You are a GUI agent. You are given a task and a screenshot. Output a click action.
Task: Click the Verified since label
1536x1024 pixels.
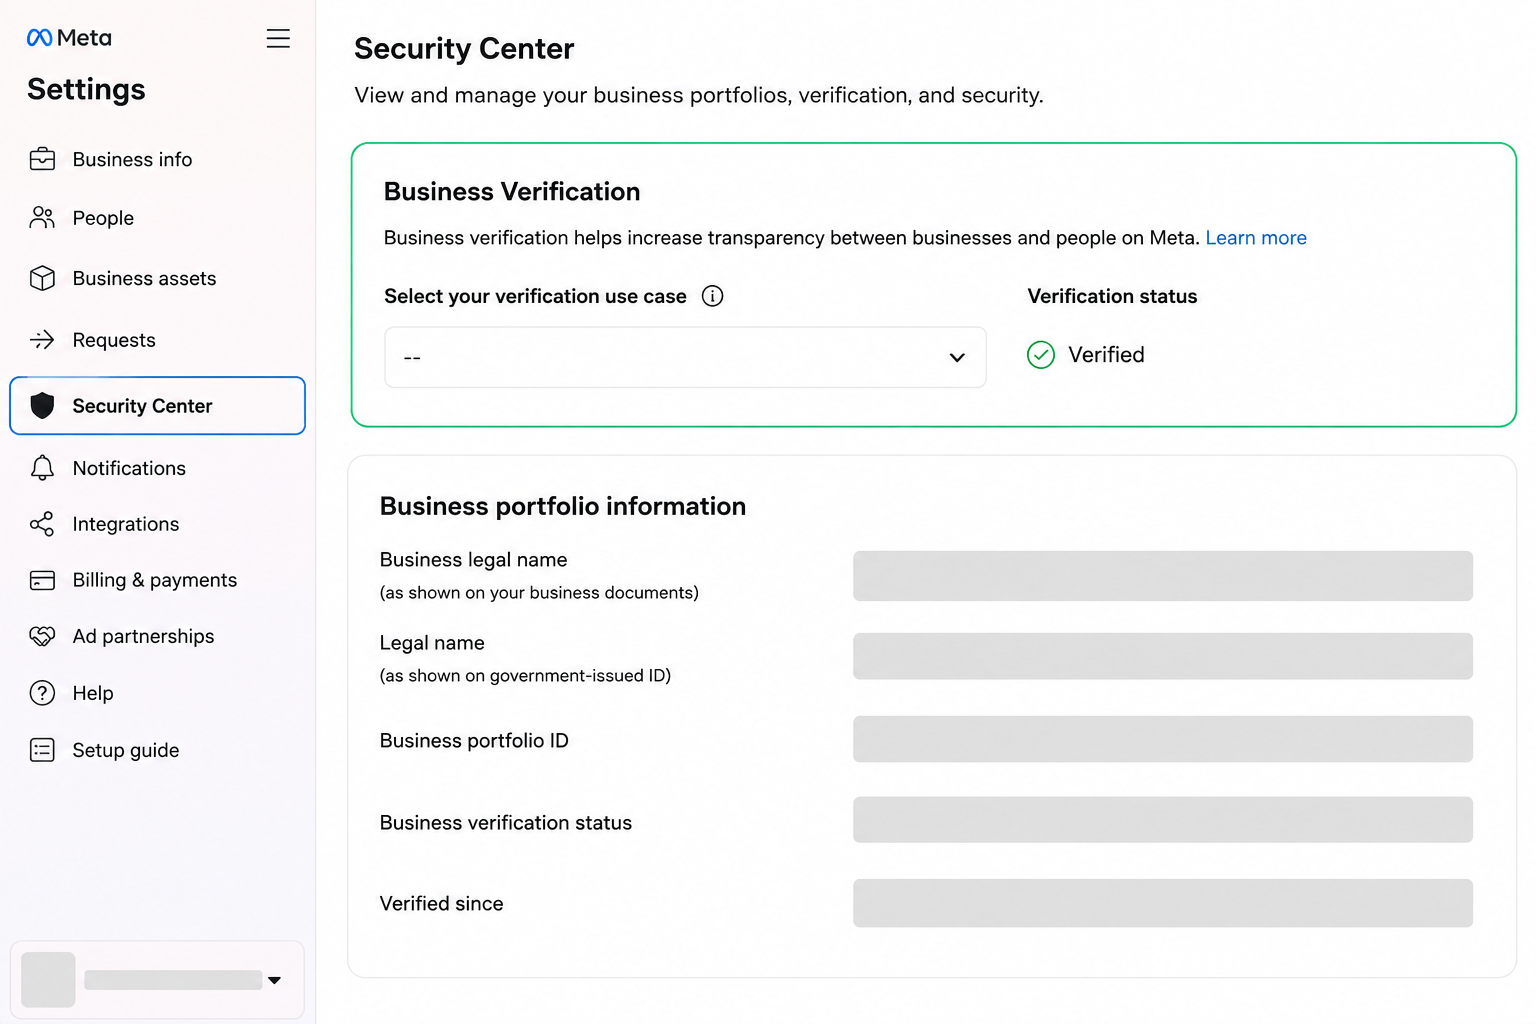pos(441,904)
